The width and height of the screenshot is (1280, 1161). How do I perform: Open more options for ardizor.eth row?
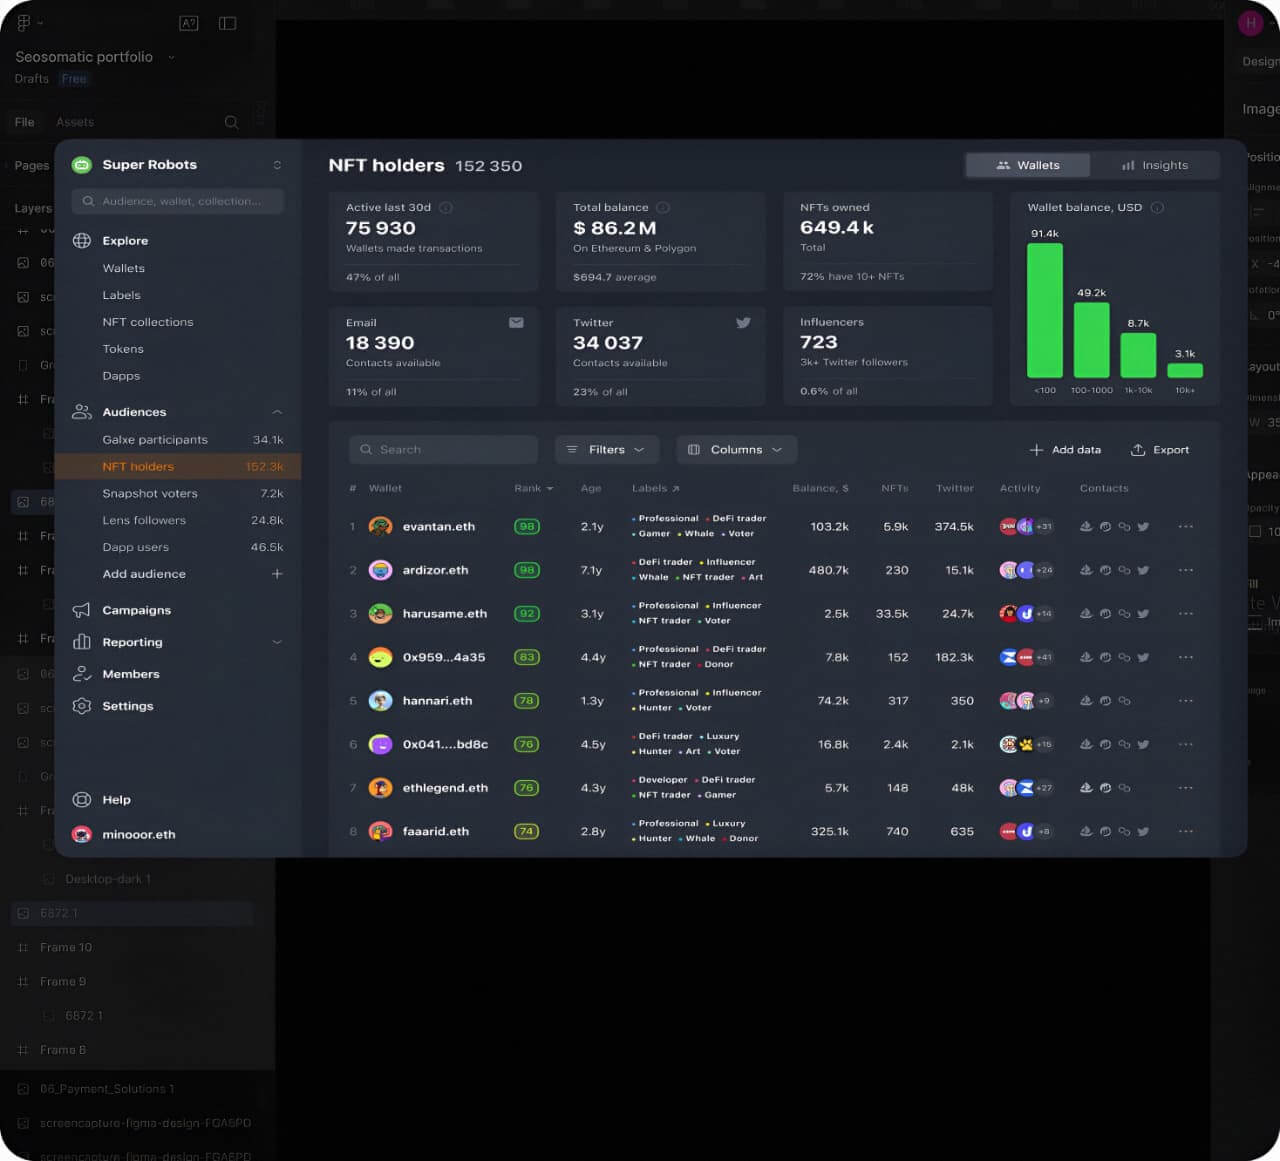click(1186, 570)
